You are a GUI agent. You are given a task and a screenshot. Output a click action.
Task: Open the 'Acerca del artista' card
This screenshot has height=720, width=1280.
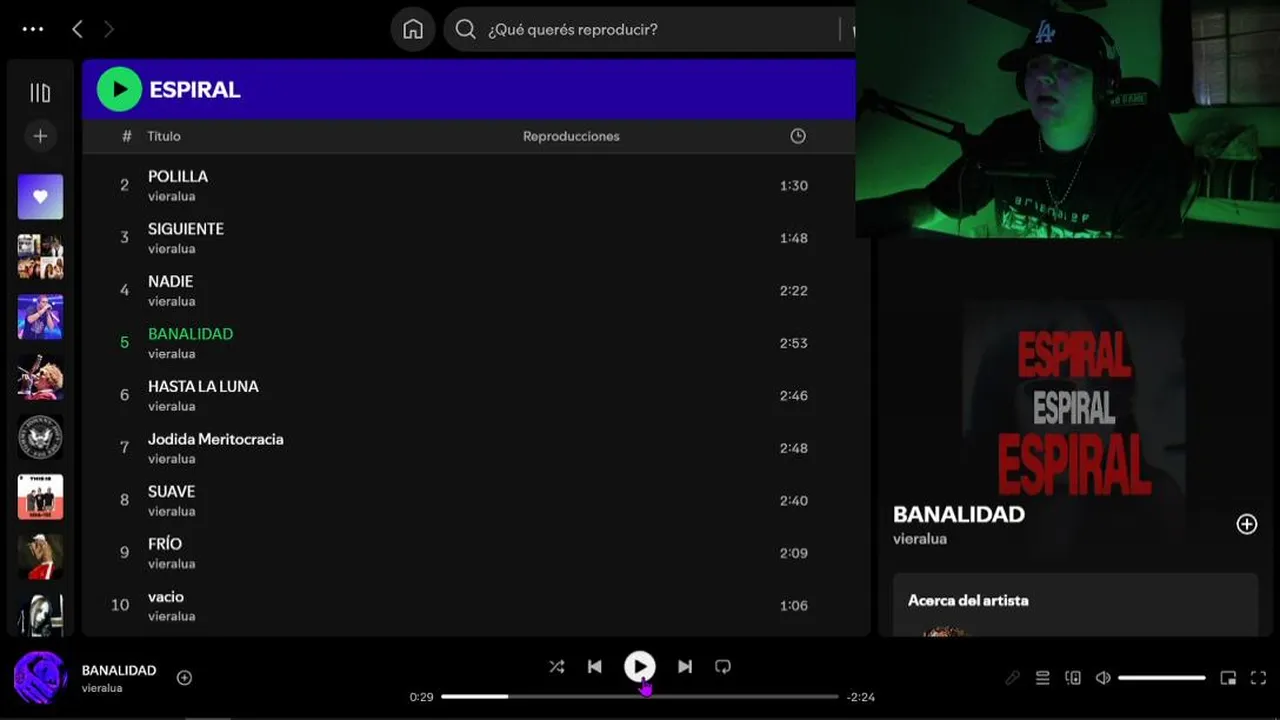1075,604
